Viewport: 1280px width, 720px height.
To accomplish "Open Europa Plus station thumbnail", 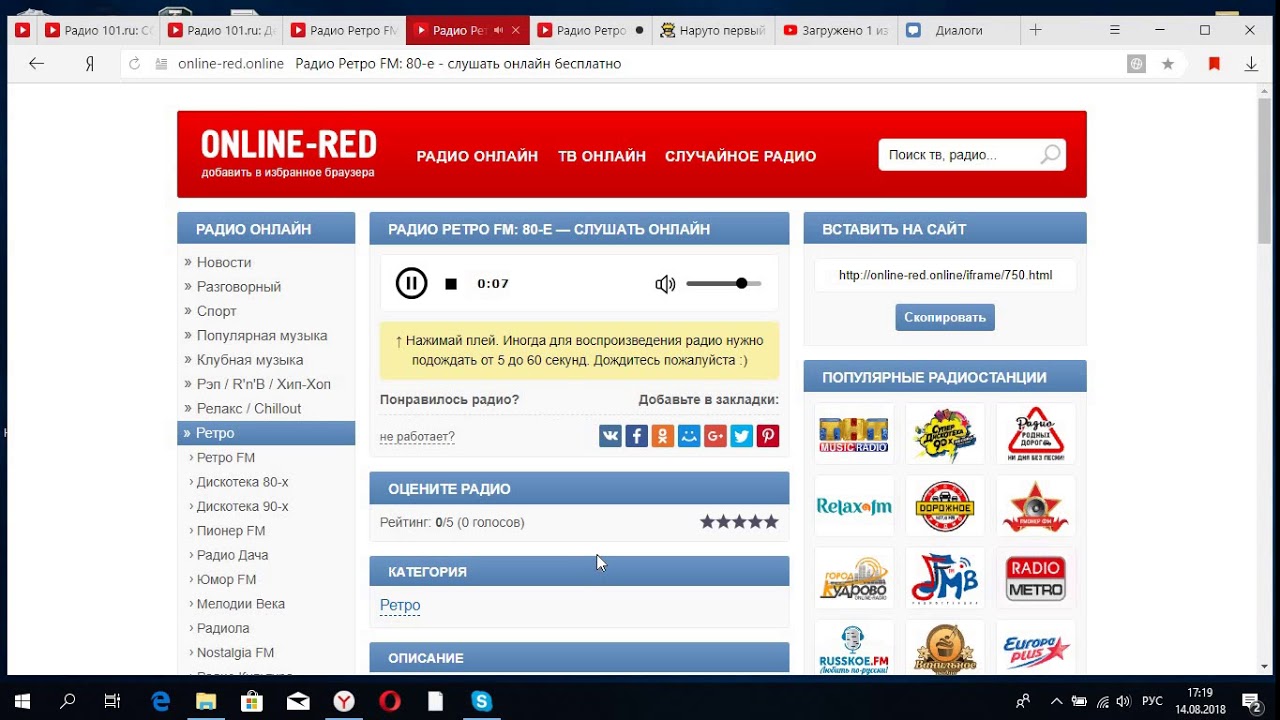I will coord(1036,647).
